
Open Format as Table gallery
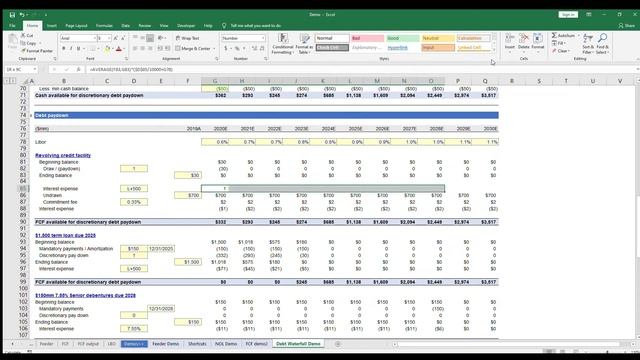point(304,44)
